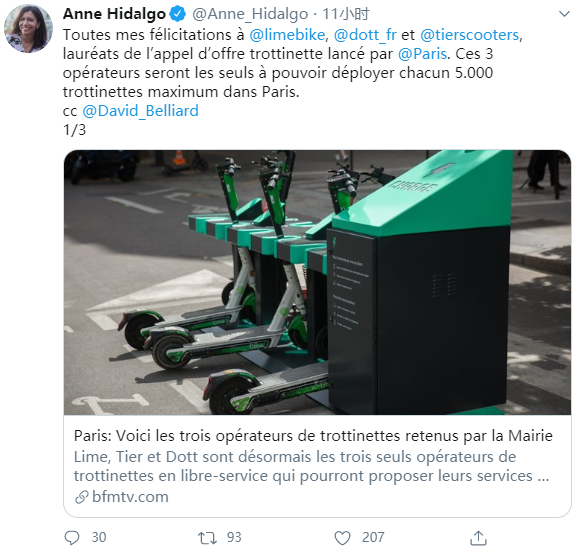Click the Anne Hidalgo display name
The image size is (584, 549).
[114, 14]
